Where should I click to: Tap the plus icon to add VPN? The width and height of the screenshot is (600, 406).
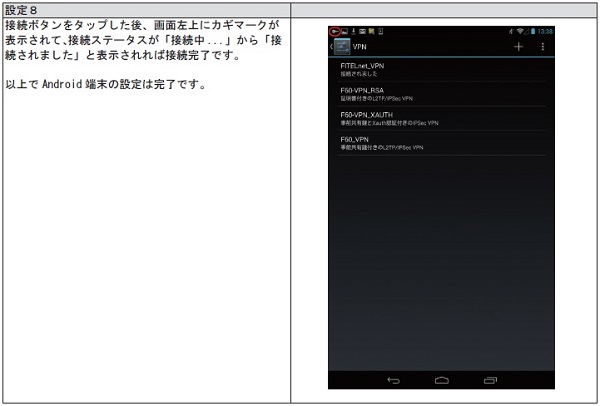click(518, 47)
